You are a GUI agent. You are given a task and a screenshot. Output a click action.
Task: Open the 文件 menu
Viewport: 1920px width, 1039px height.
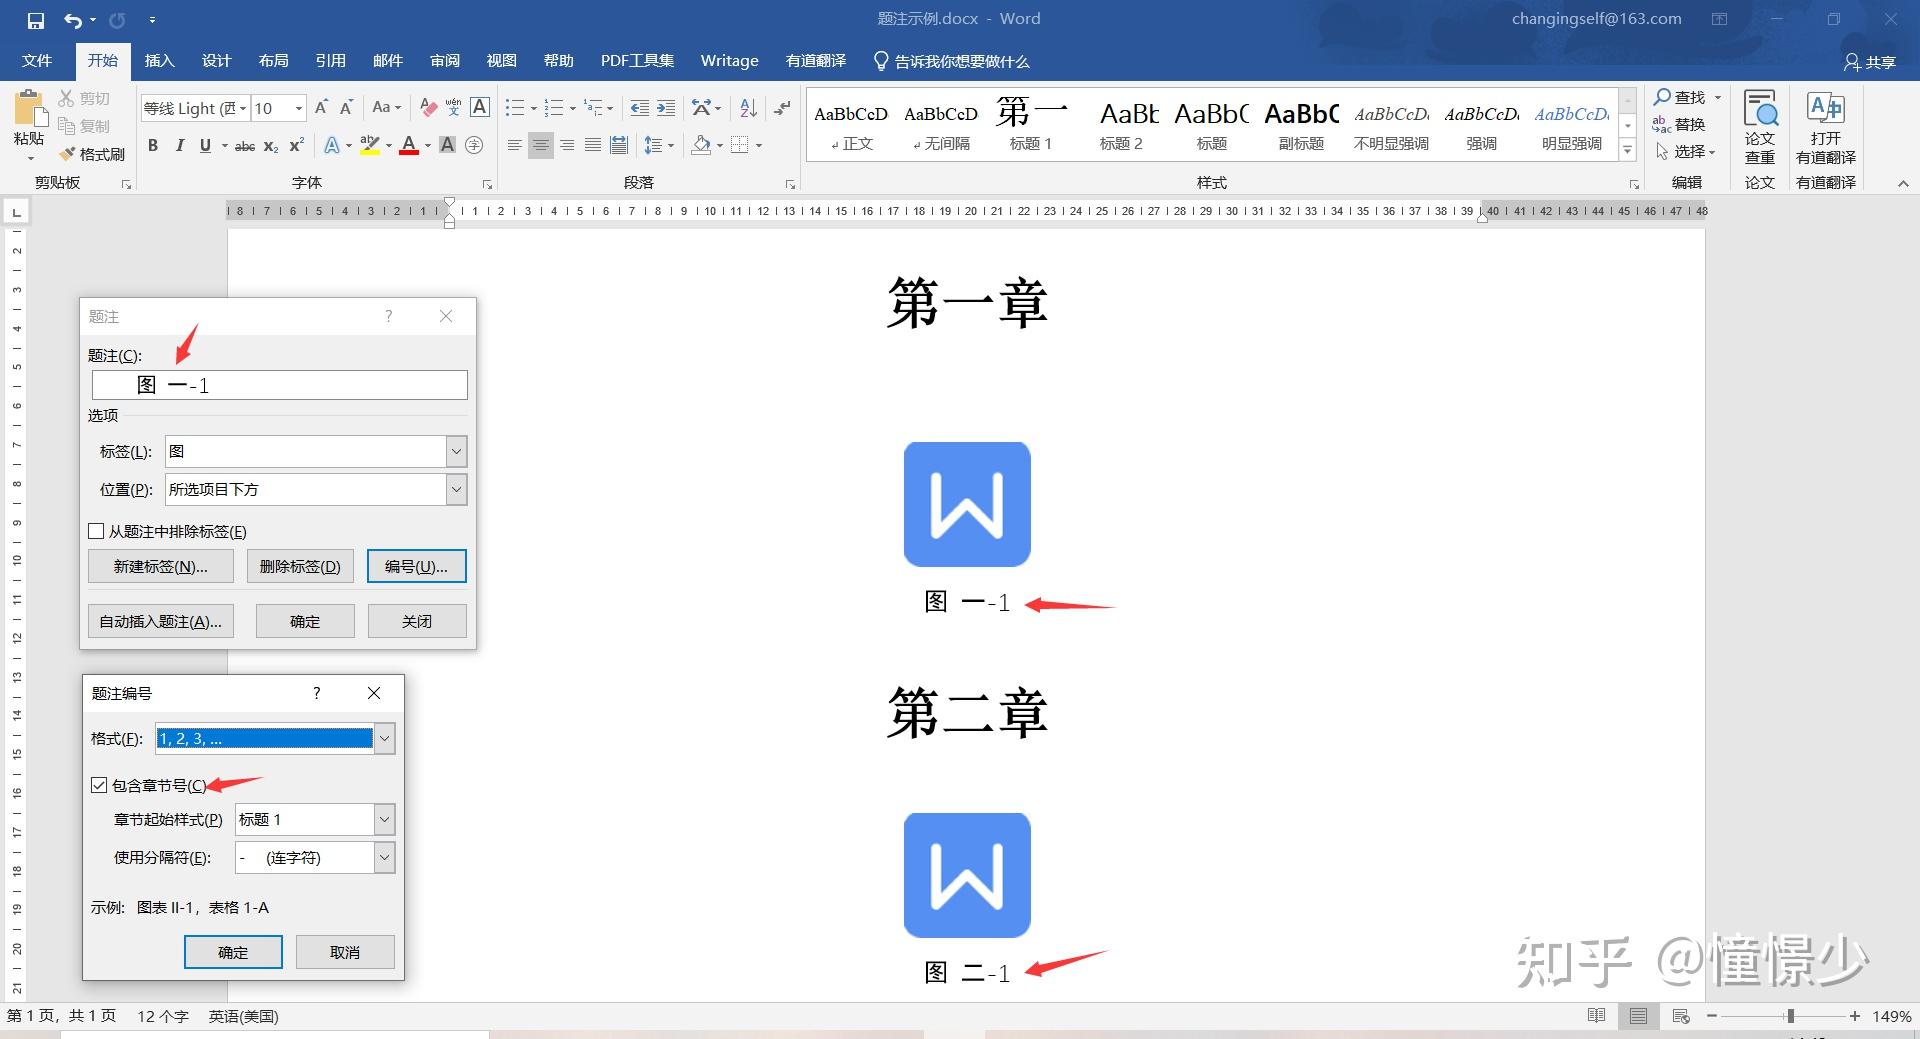[37, 61]
